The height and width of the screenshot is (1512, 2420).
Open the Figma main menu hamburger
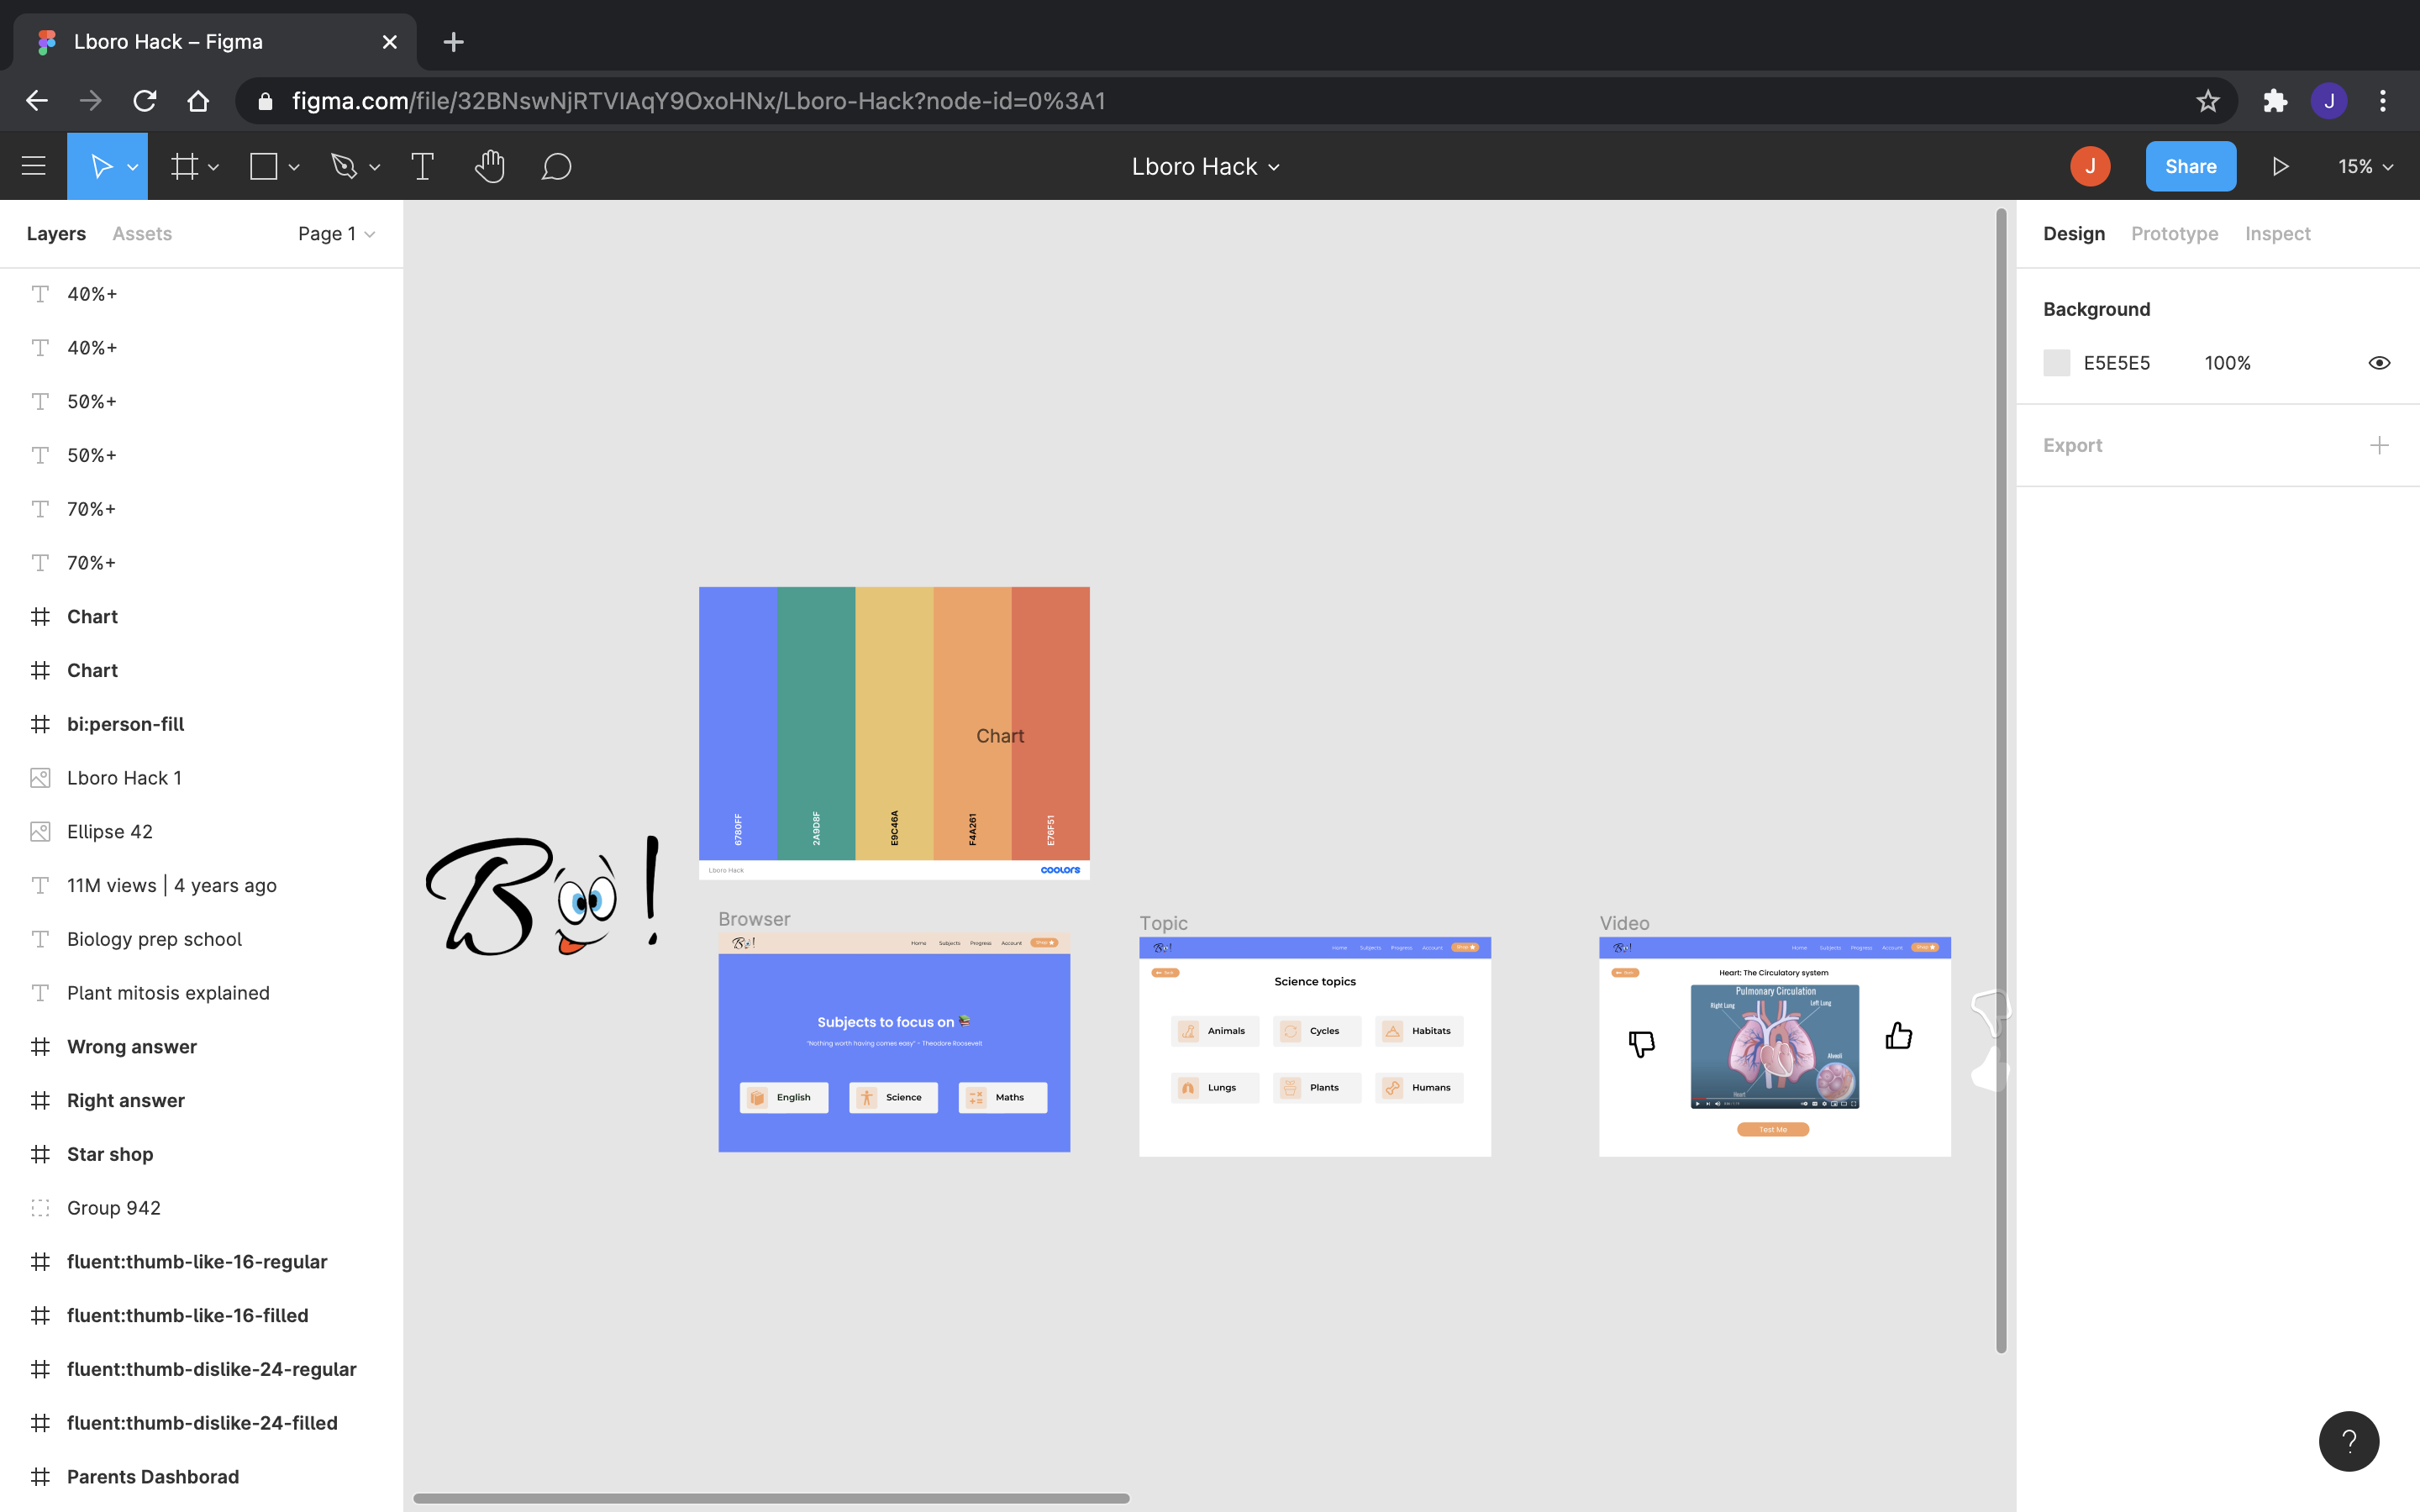point(33,166)
